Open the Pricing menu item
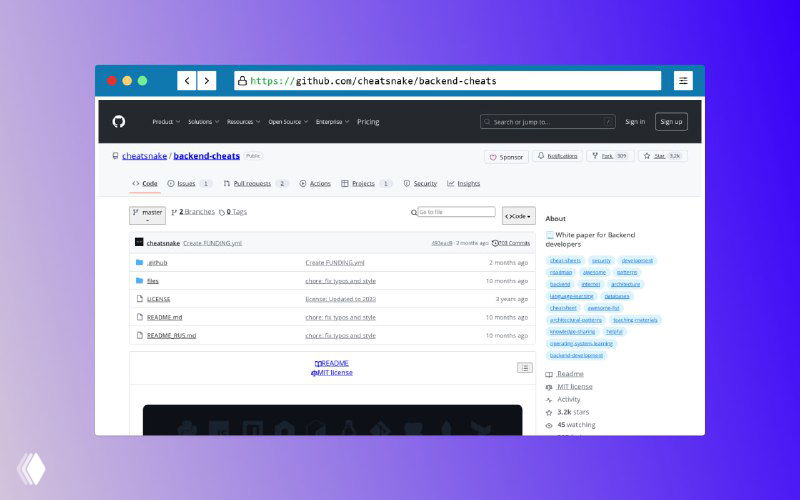 pyautogui.click(x=368, y=122)
